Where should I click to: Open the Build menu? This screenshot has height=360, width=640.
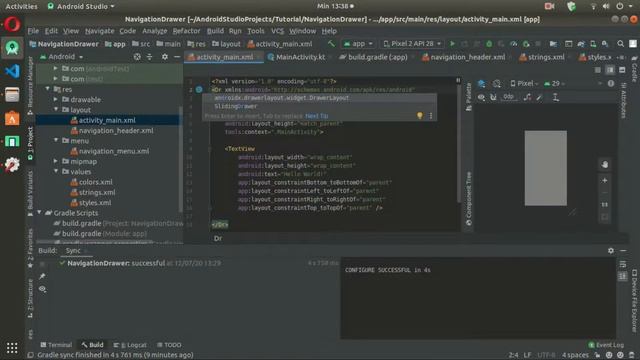(x=215, y=31)
